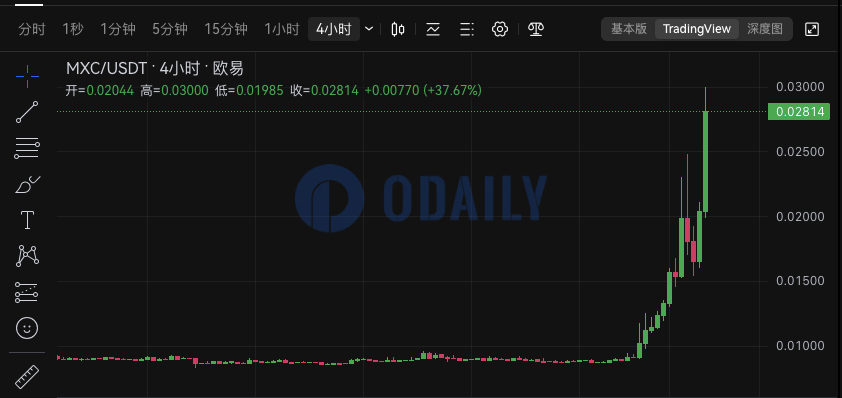Click the +0.00770 (+37.67%) change value
842x398 pixels.
[x=423, y=91]
